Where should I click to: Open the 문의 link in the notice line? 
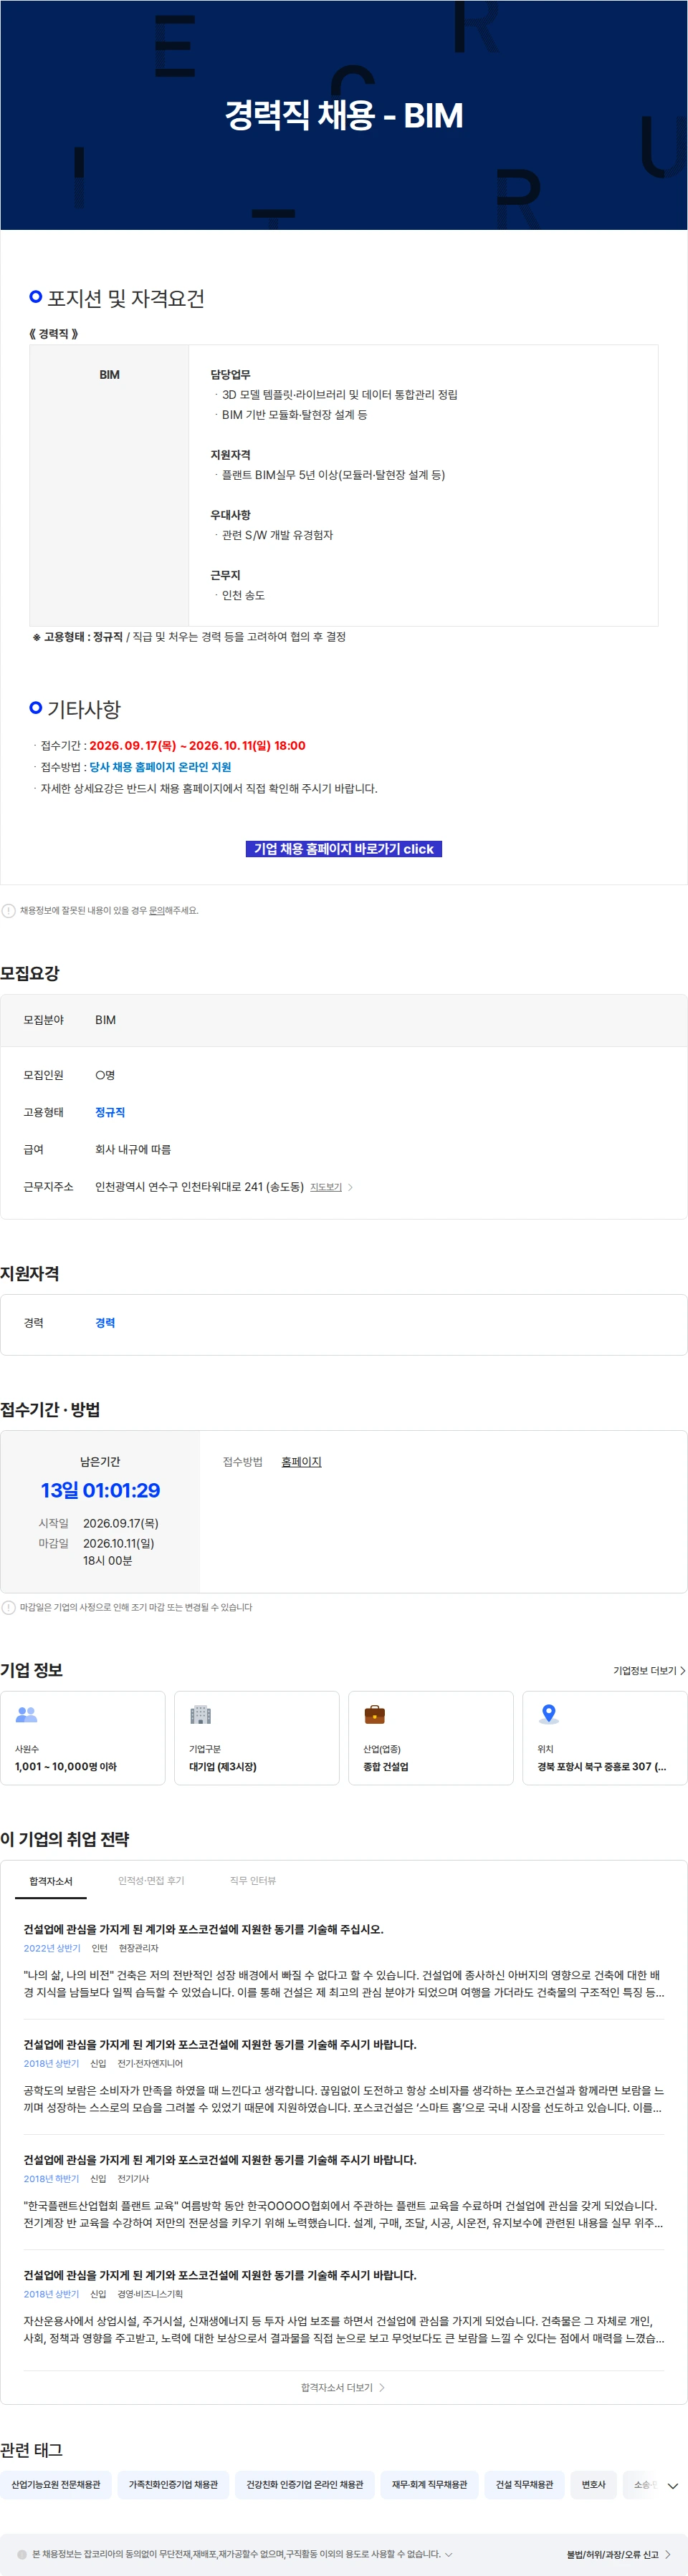(x=156, y=910)
